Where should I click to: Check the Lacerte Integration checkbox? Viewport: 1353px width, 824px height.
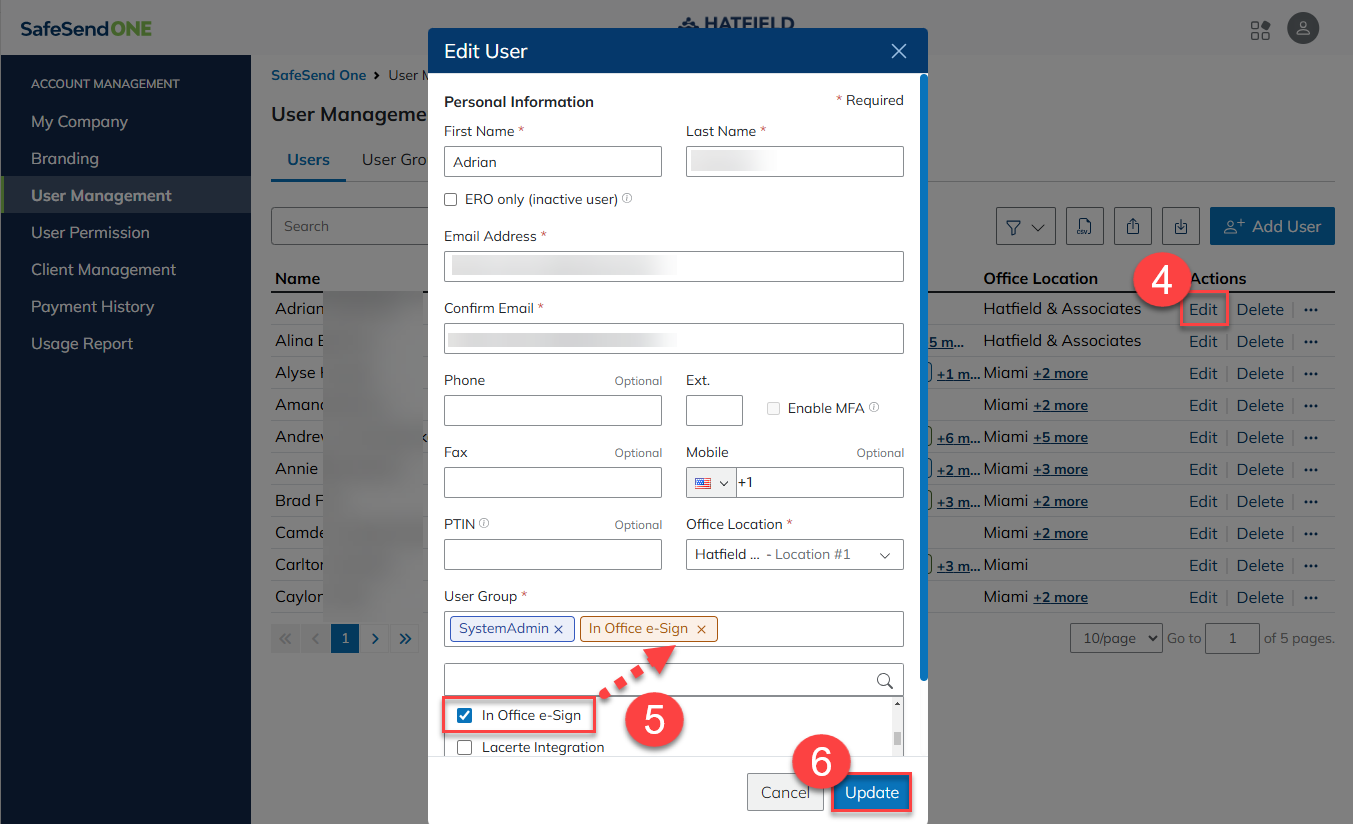[x=464, y=748]
